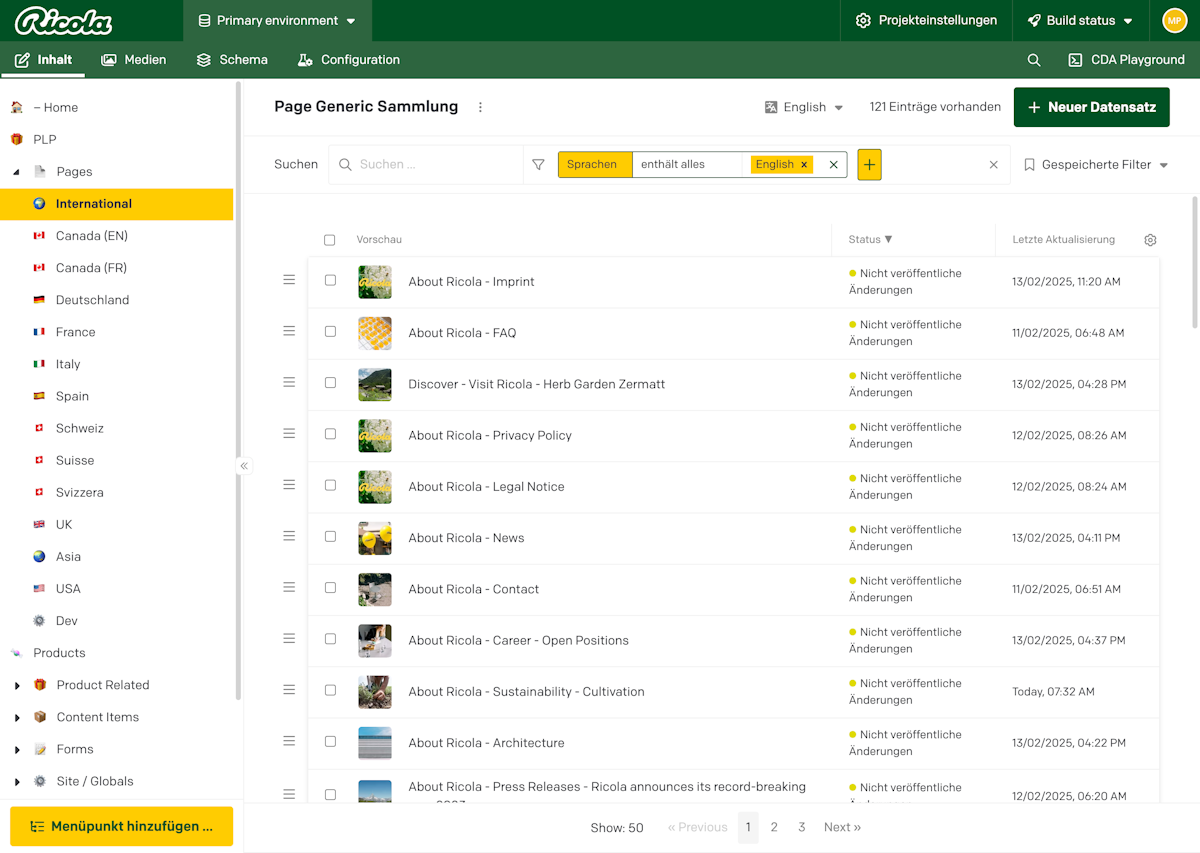1200x853 pixels.
Task: Click the Ricola logo
Action: click(x=63, y=21)
